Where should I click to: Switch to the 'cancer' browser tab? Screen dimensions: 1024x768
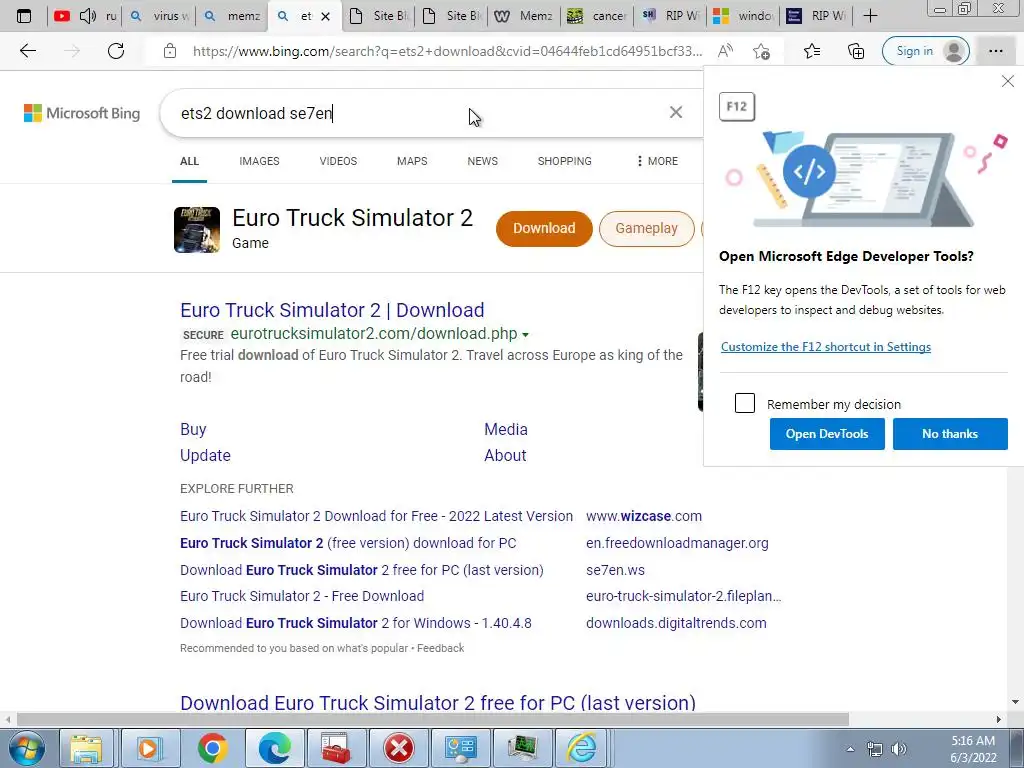597,16
